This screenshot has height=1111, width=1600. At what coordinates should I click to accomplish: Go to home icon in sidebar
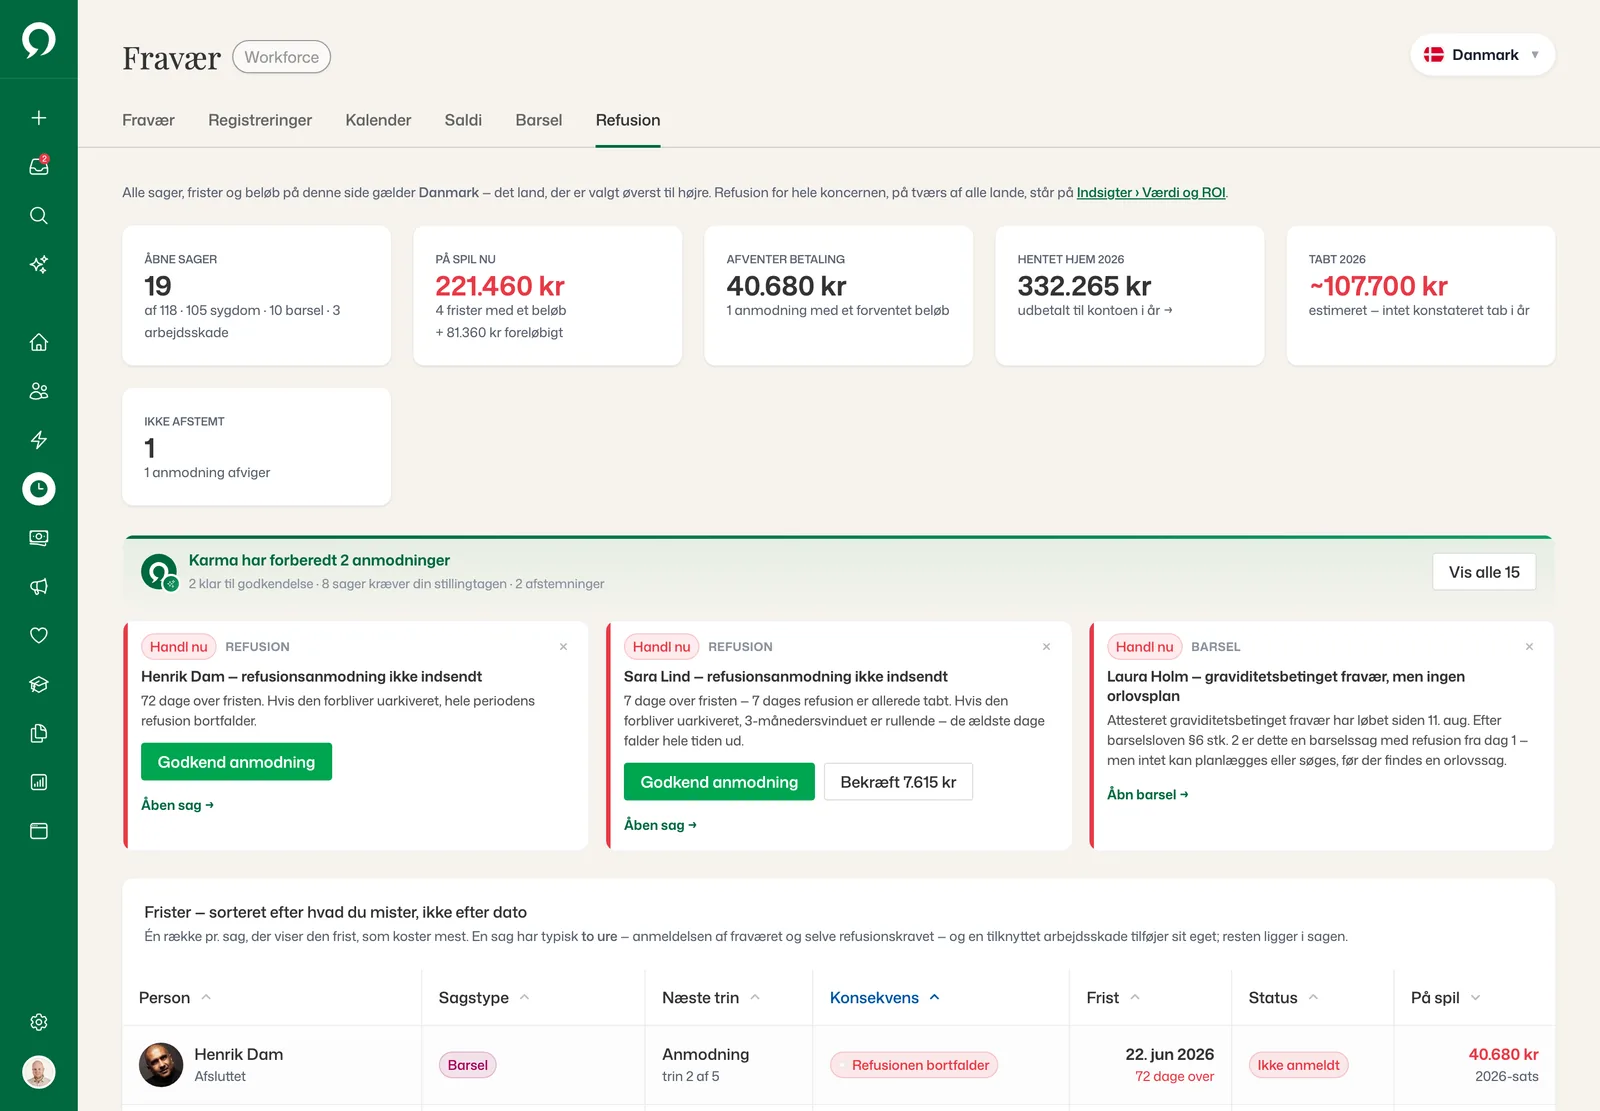pyautogui.click(x=39, y=342)
